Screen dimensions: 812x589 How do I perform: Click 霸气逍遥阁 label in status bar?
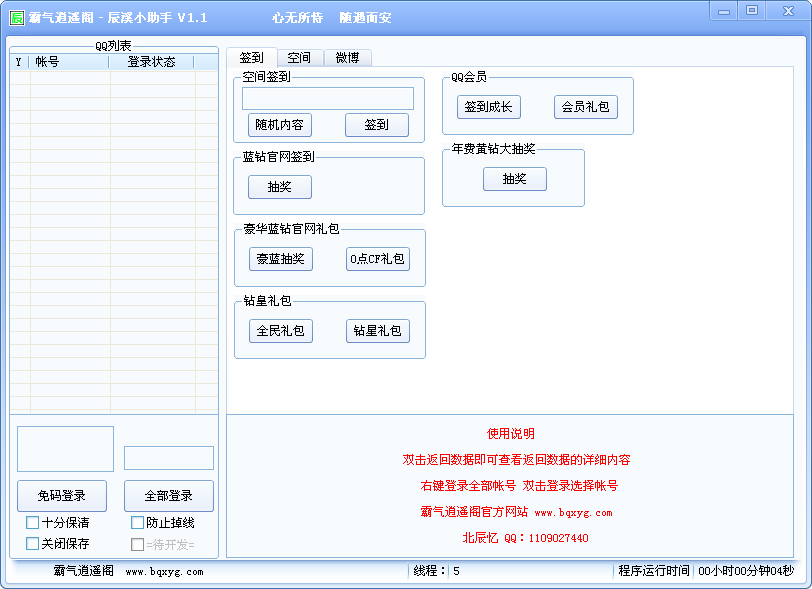[x=83, y=571]
